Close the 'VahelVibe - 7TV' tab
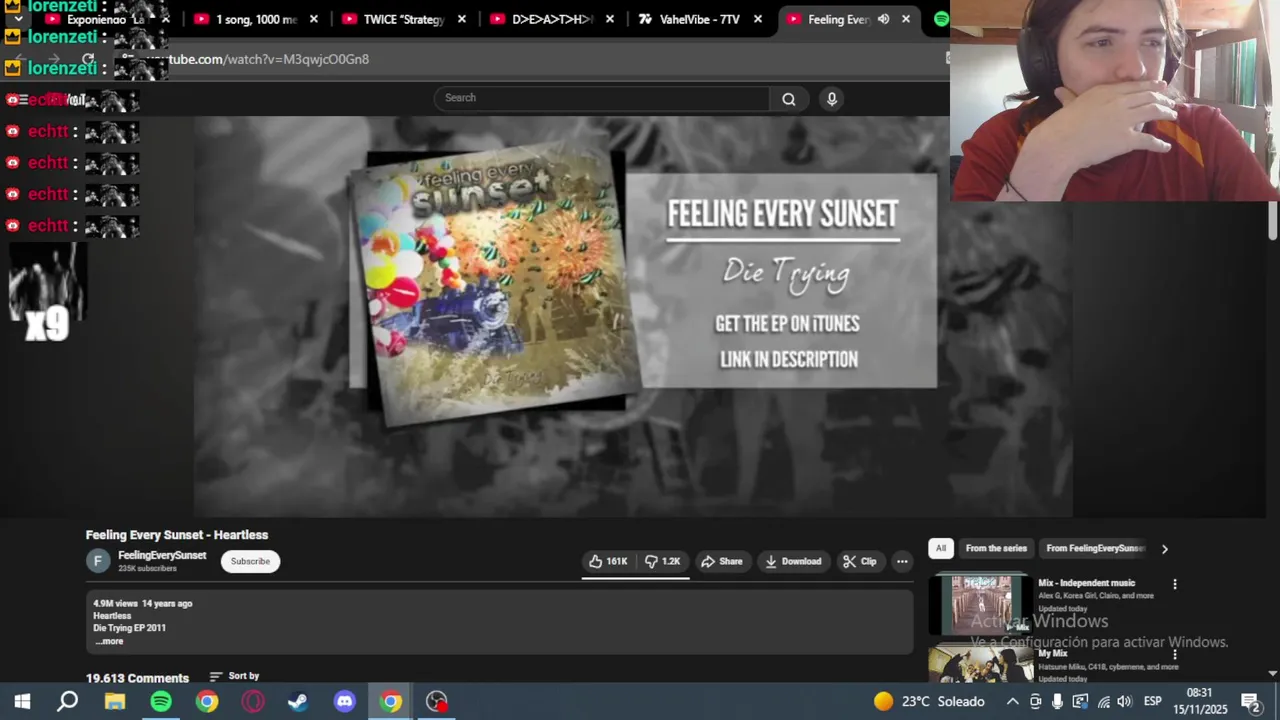The image size is (1280, 720). [758, 19]
